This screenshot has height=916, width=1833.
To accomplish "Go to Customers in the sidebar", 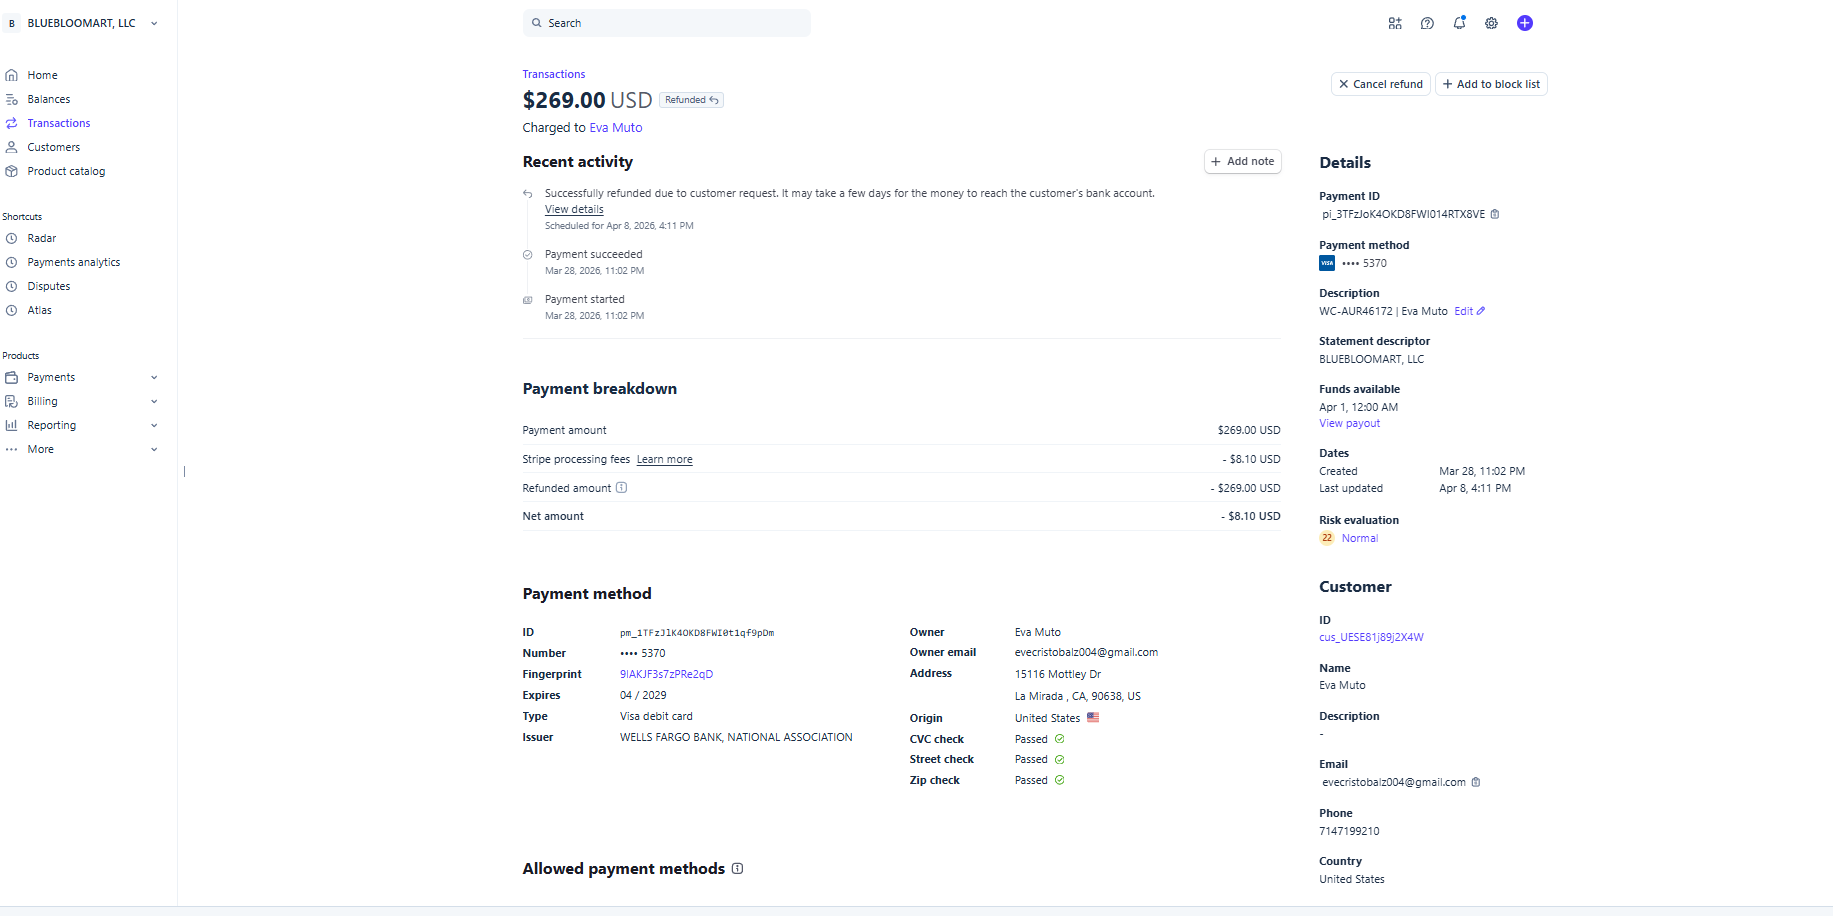I will click(54, 147).
